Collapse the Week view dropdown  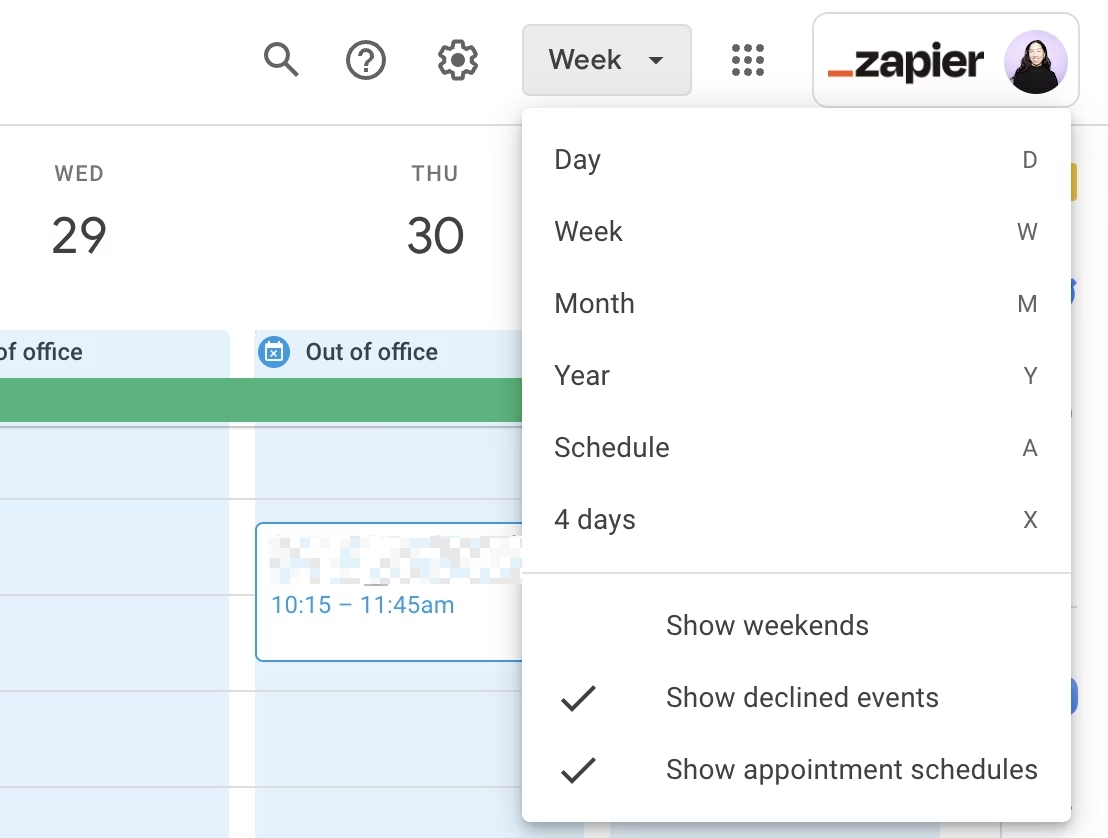606,60
